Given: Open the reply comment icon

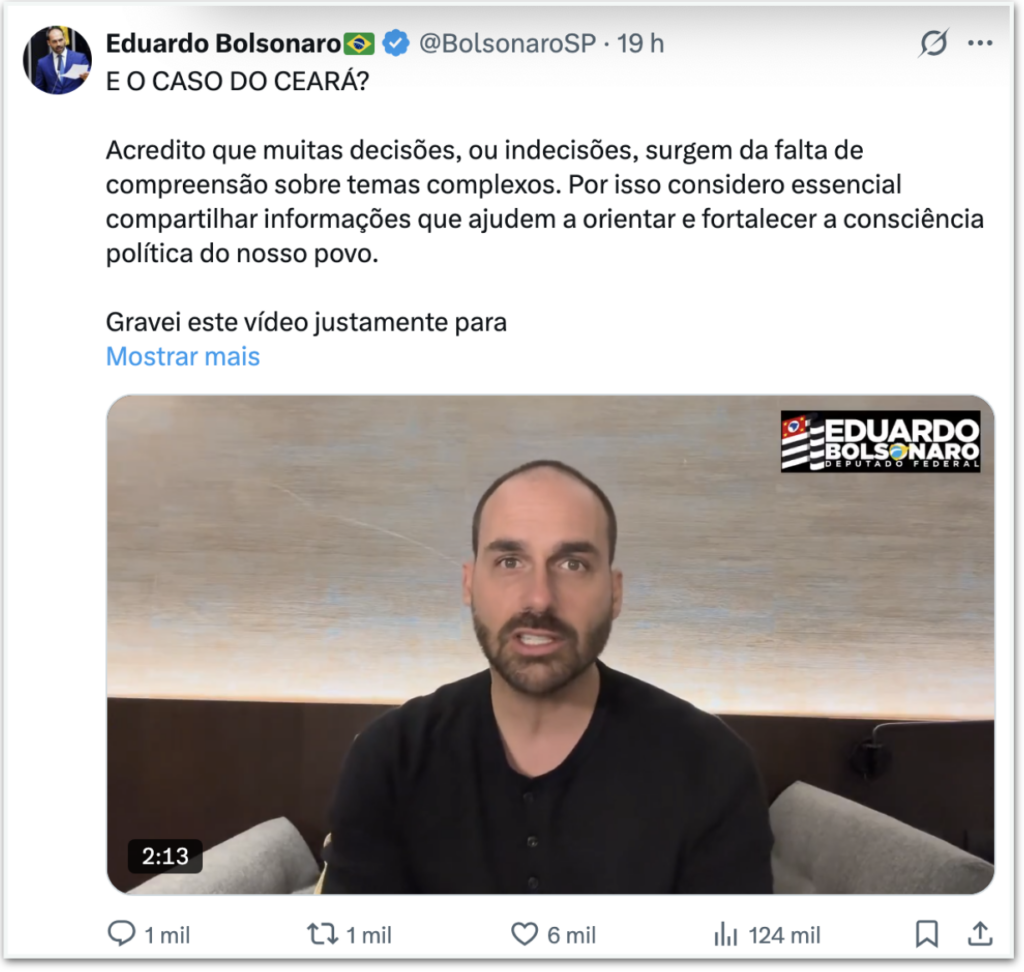Looking at the screenshot, I should pyautogui.click(x=121, y=934).
